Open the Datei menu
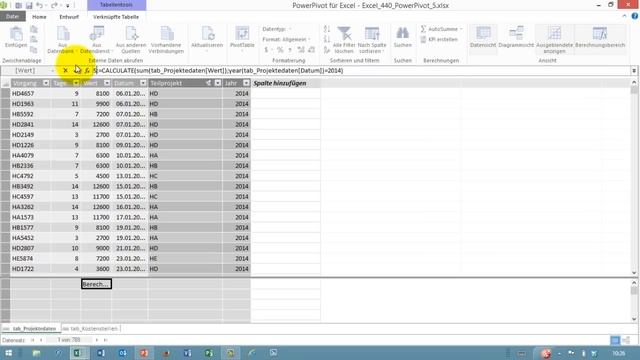This screenshot has width=640, height=360. pyautogui.click(x=13, y=17)
